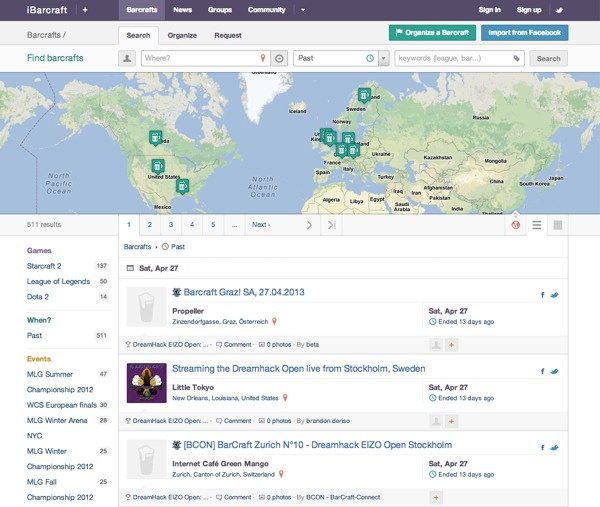The image size is (600, 507).
Task: Filter by League of Legends
Action: pyautogui.click(x=58, y=282)
